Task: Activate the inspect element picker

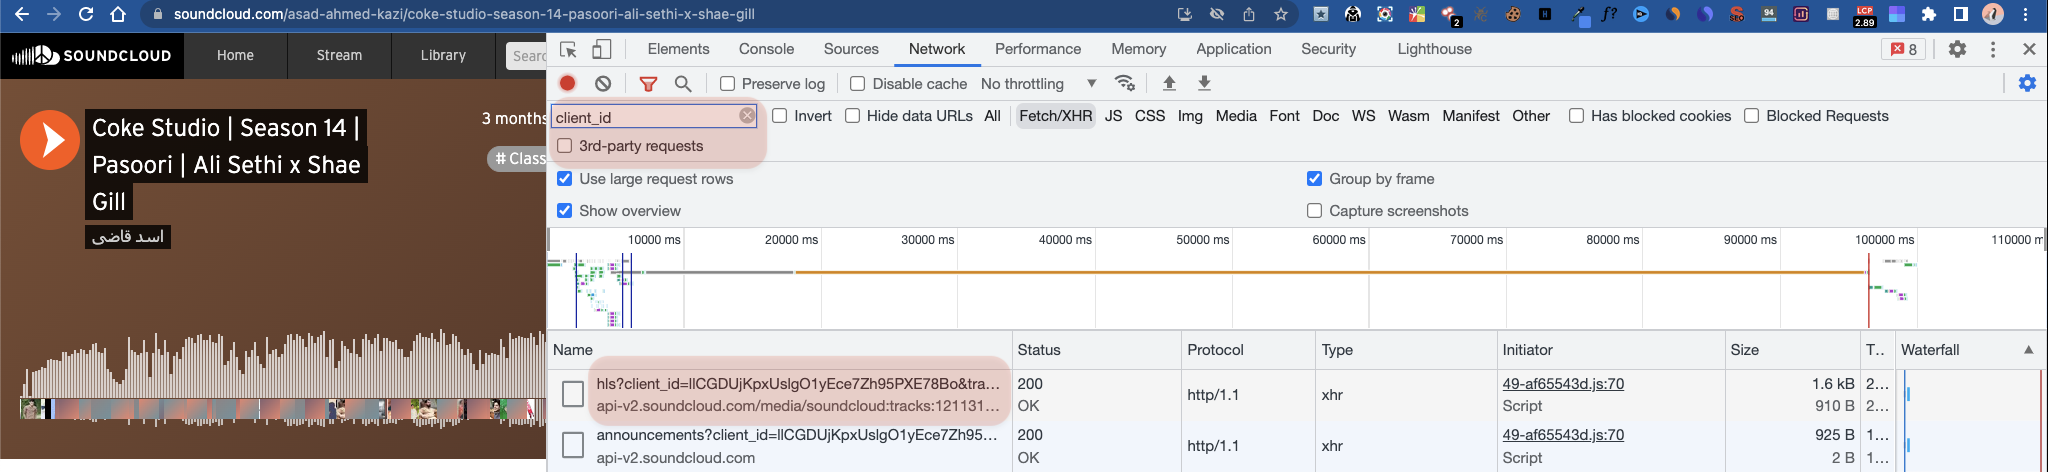Action: coord(569,49)
